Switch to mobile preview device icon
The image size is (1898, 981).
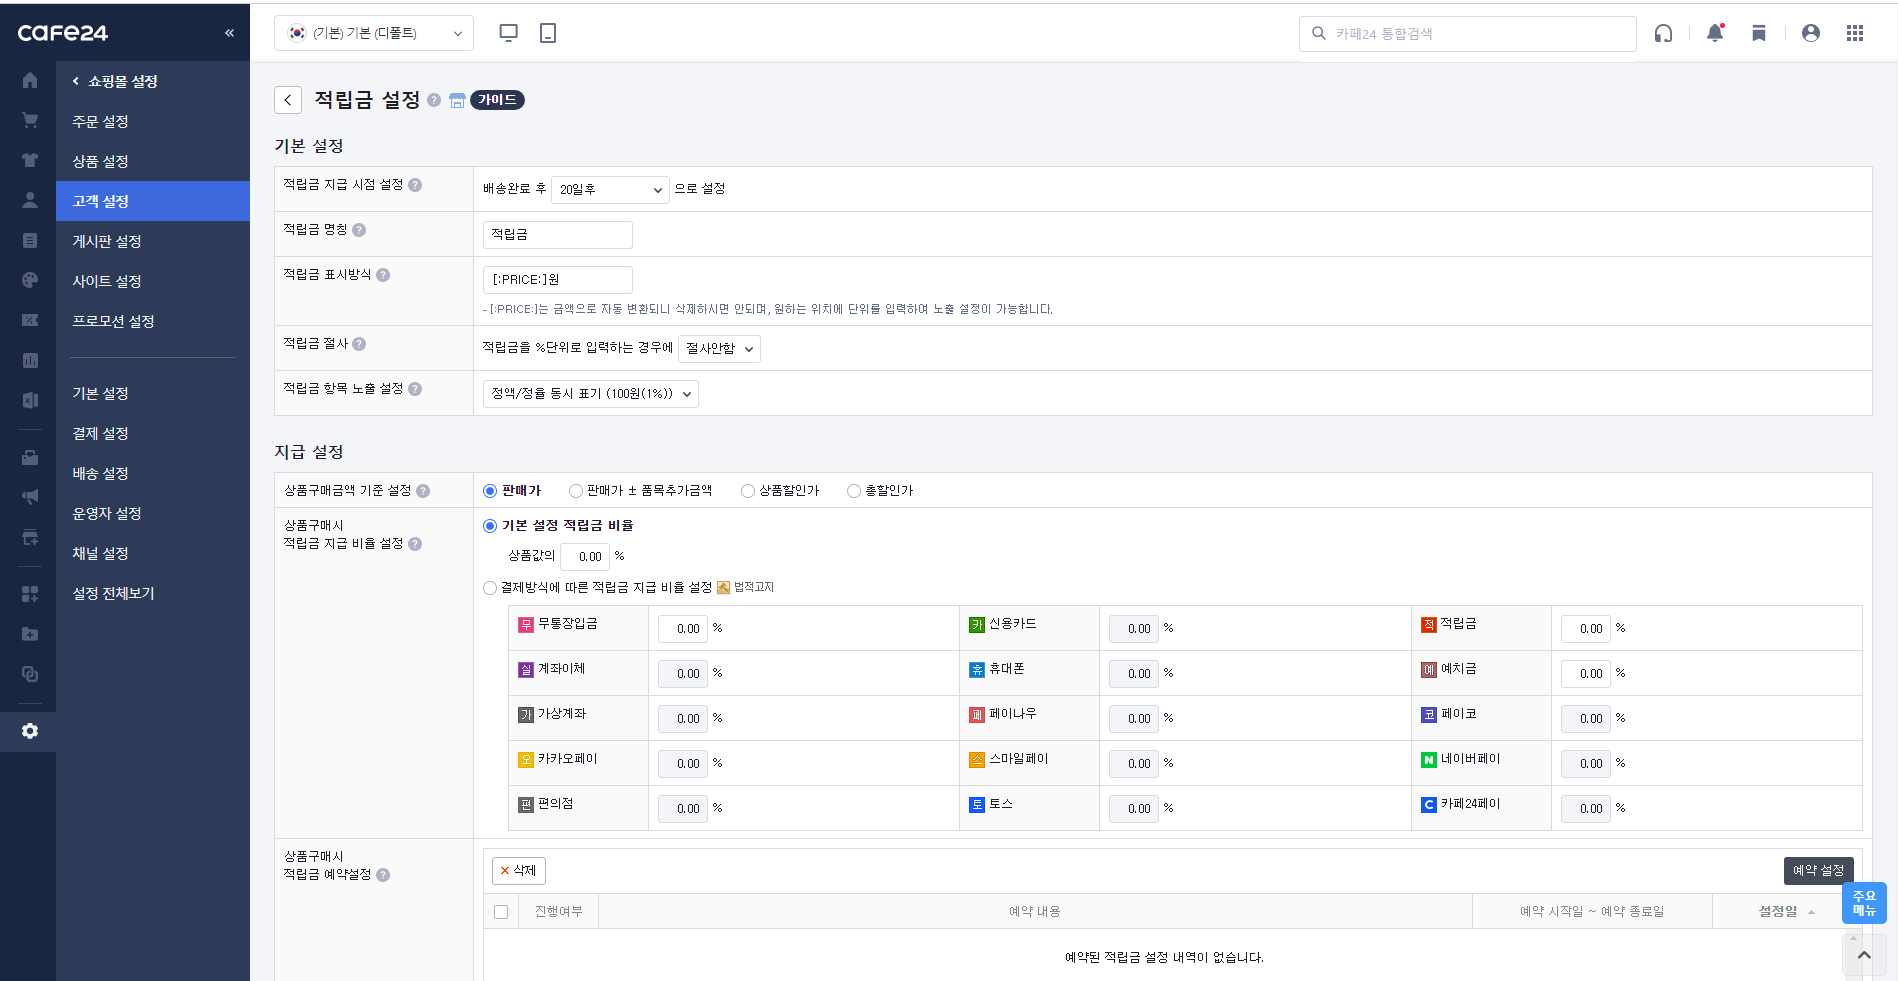(548, 33)
